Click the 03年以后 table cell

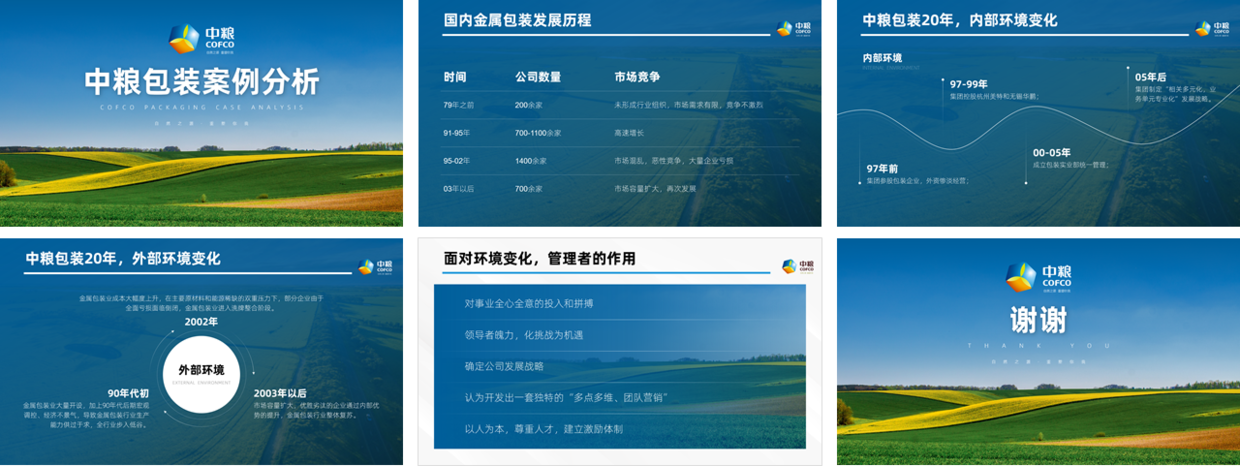coord(458,188)
